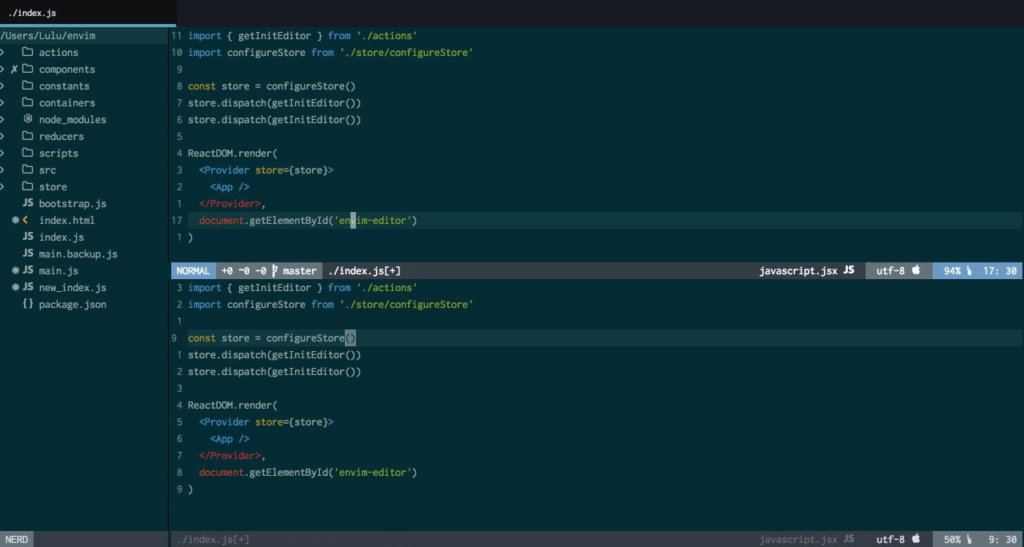Click the Apple icon in upper statusline
Image resolution: width=1024 pixels, height=547 pixels.
point(915,271)
